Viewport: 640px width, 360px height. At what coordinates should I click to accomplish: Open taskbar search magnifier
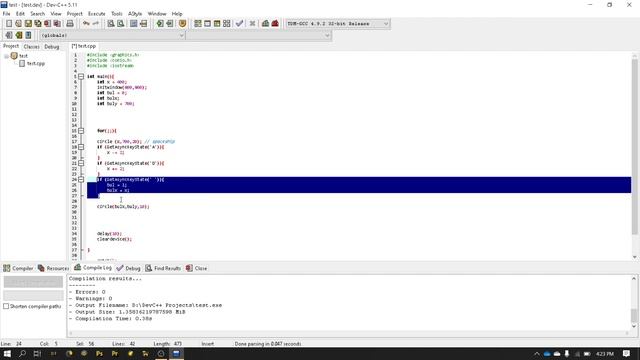[x=22, y=353]
